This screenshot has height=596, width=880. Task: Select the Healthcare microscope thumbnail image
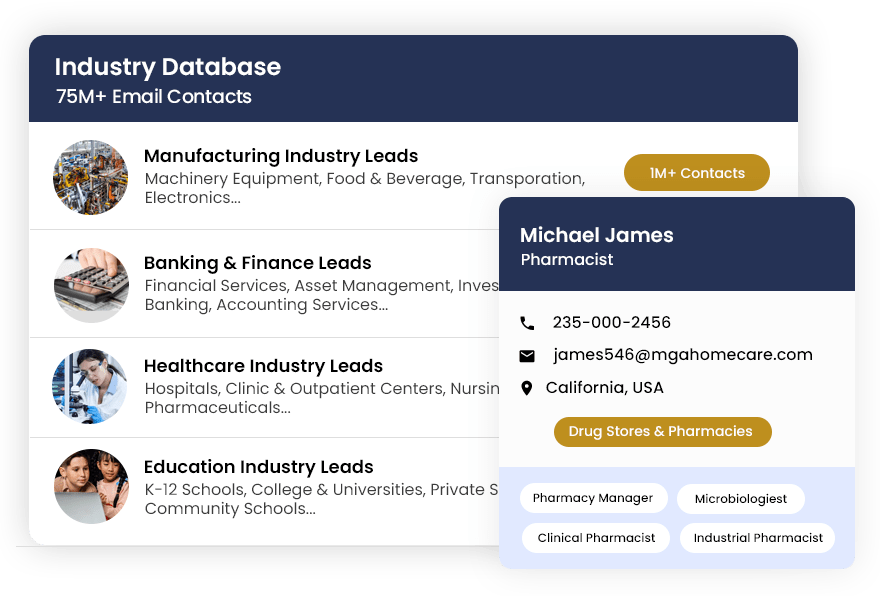(x=91, y=386)
